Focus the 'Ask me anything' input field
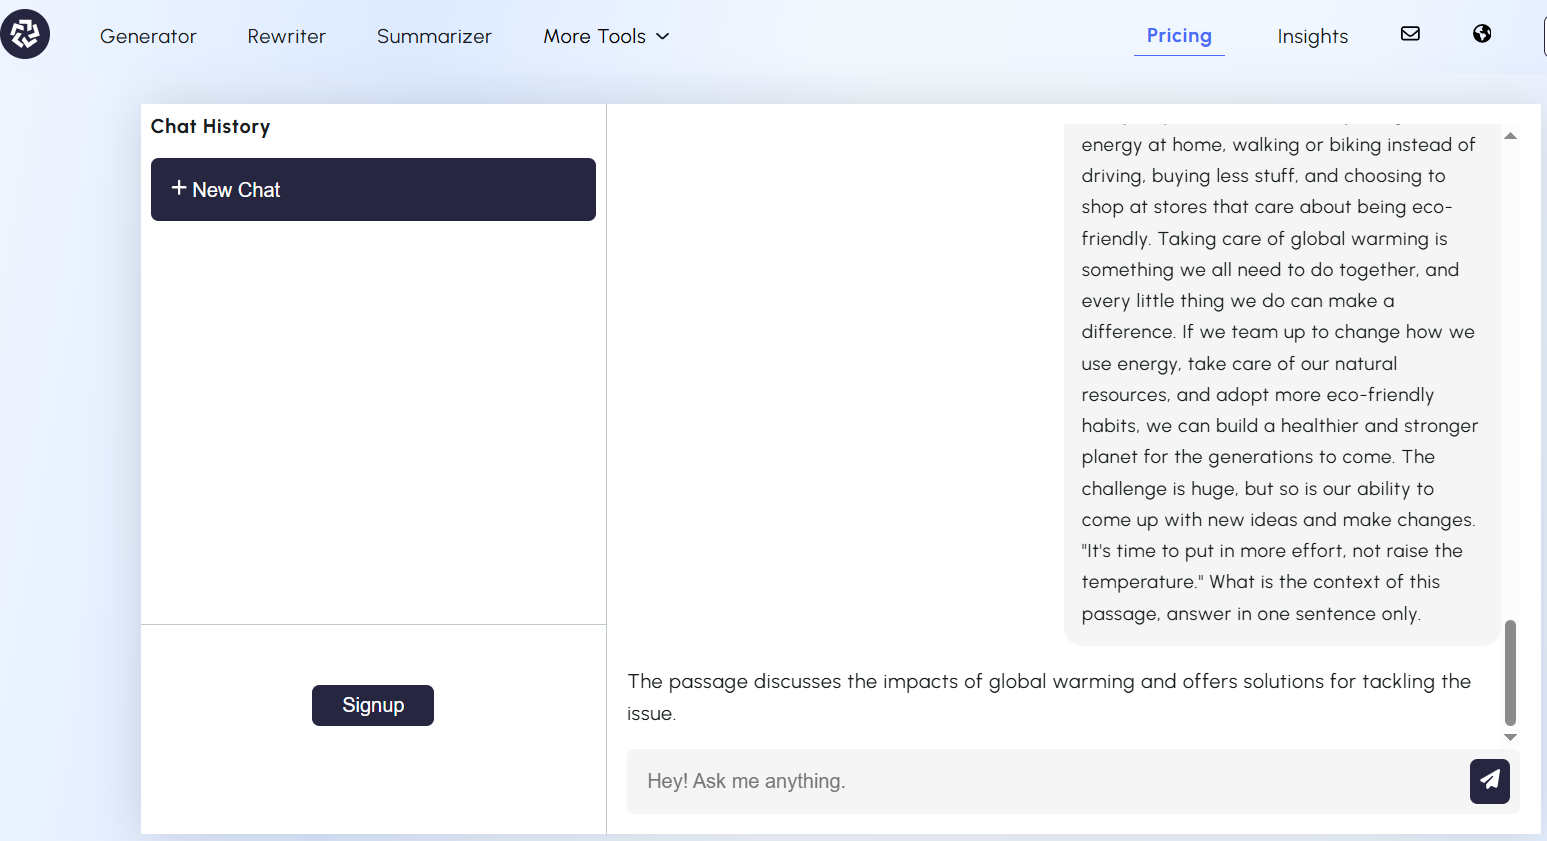This screenshot has width=1547, height=841. [1045, 781]
